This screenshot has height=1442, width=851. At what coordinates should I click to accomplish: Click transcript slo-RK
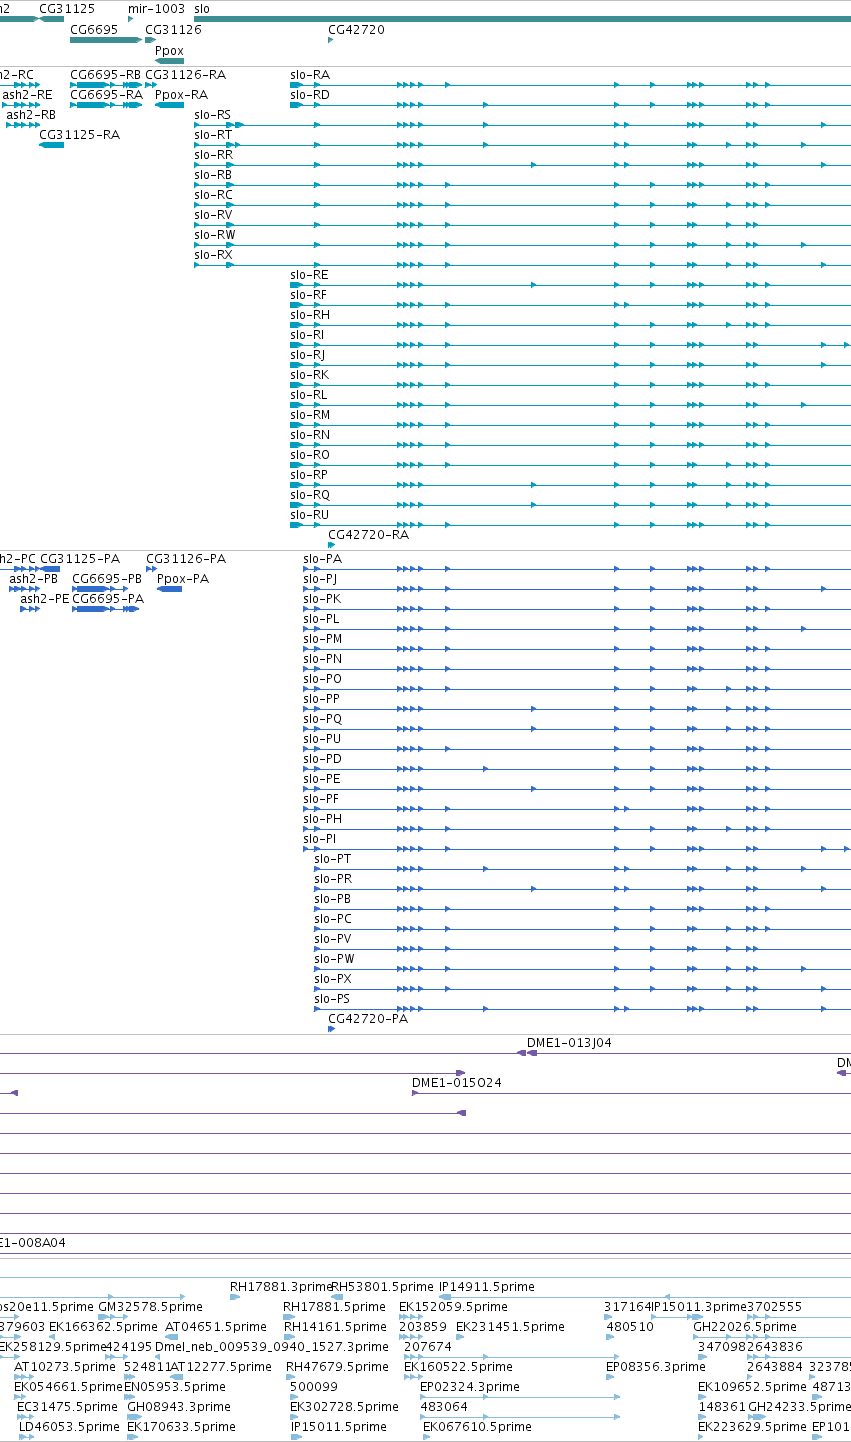click(x=310, y=375)
